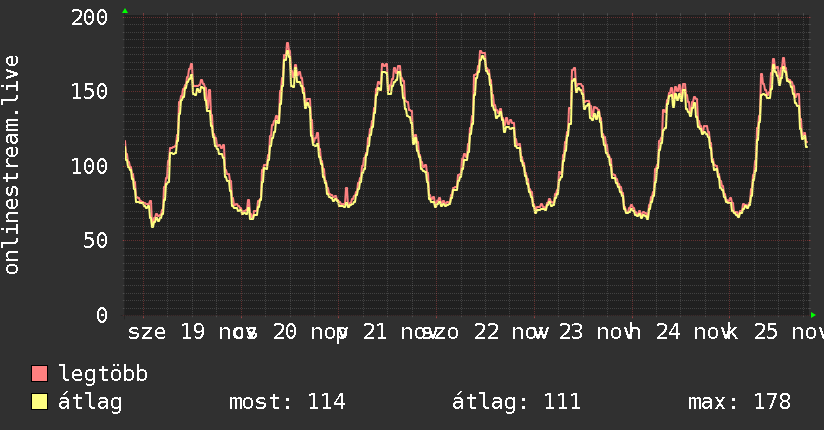
Task: Click the 100 y-axis label
Action: pyautogui.click(x=89, y=166)
